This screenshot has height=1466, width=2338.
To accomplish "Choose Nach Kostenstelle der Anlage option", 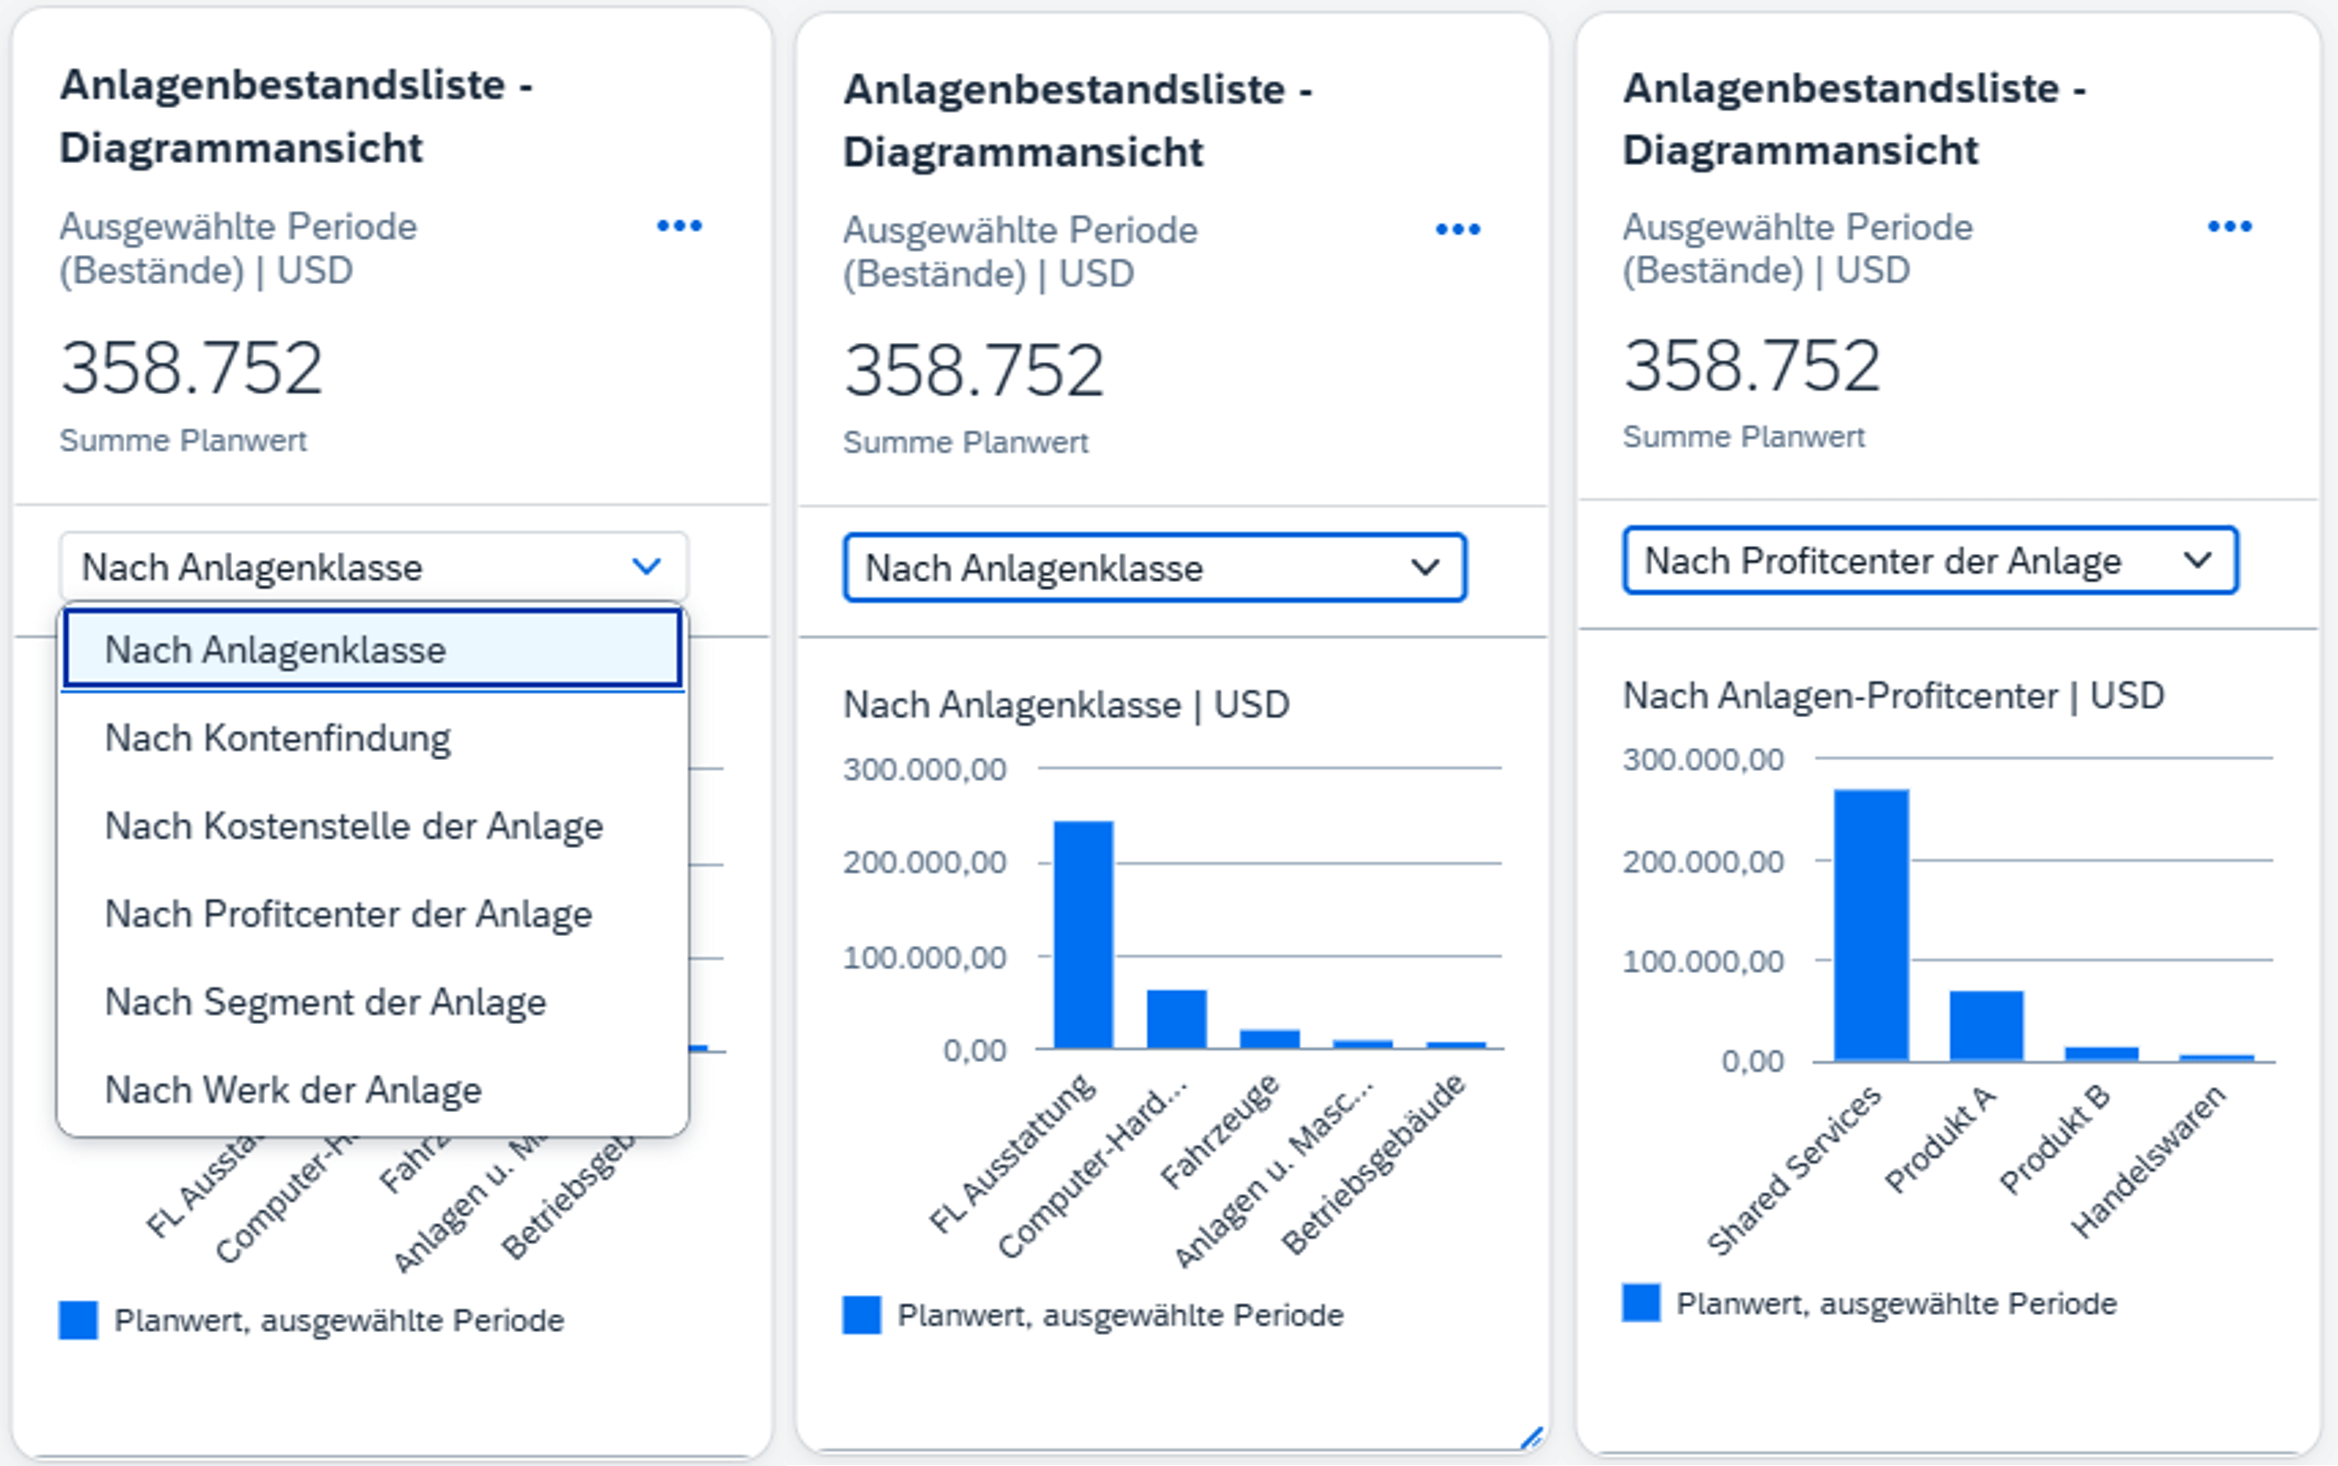I will point(354,826).
